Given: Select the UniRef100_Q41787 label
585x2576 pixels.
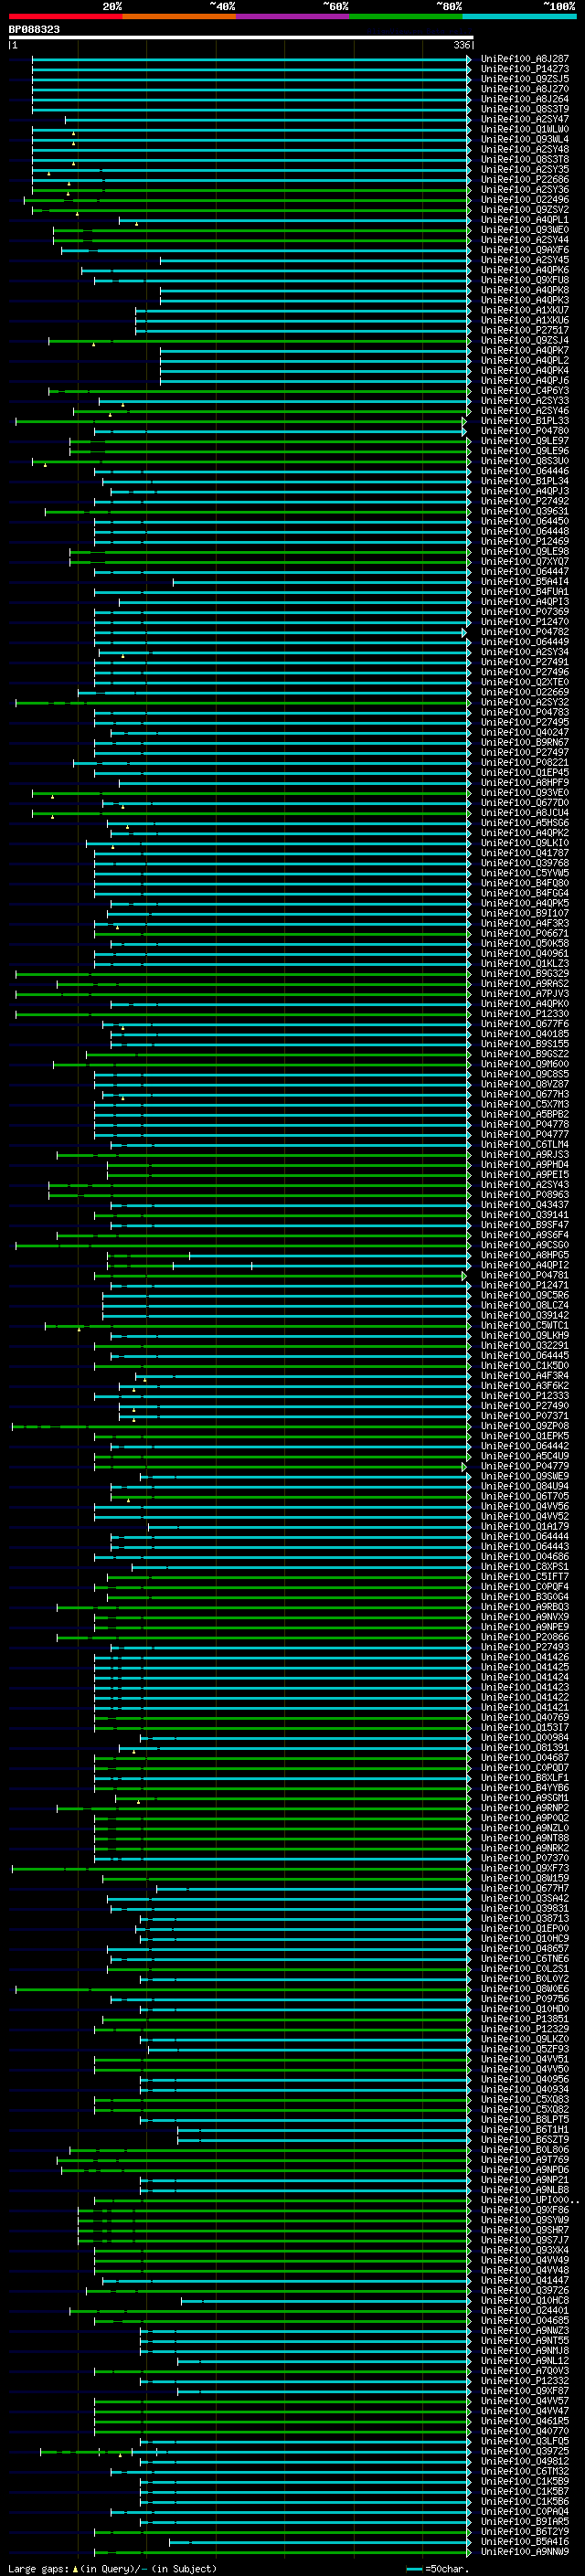Looking at the screenshot, I should [x=525, y=853].
